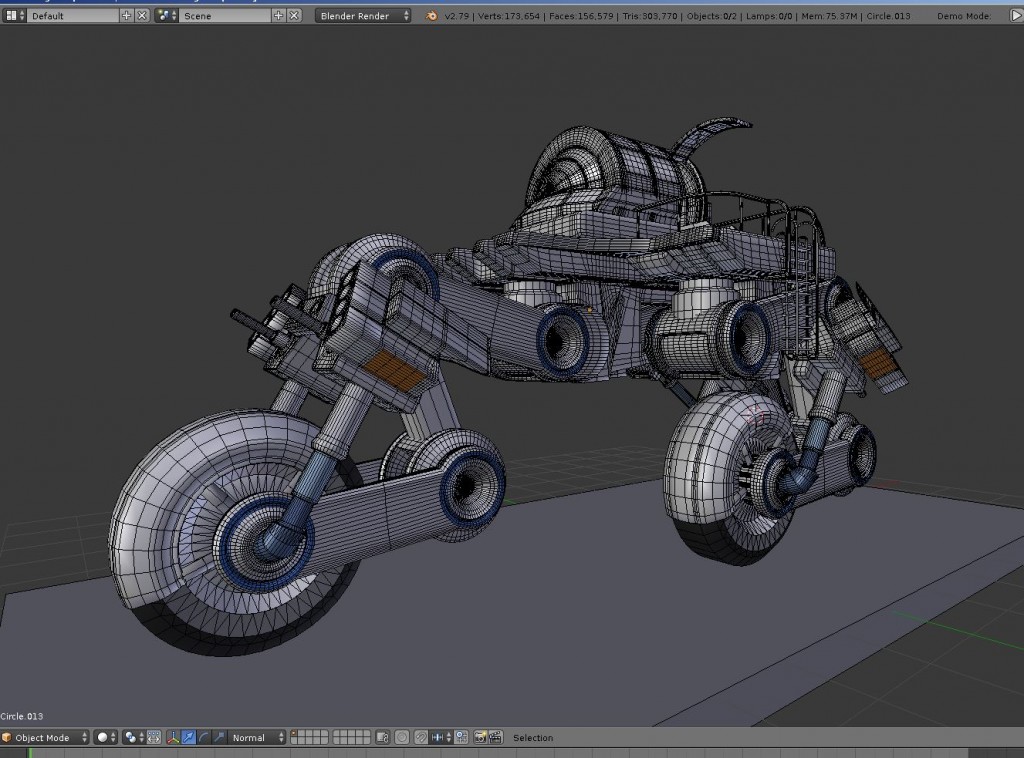Viewport: 1024px width, 758px height.
Task: Open the Blender Render engine dropdown
Action: (x=360, y=15)
